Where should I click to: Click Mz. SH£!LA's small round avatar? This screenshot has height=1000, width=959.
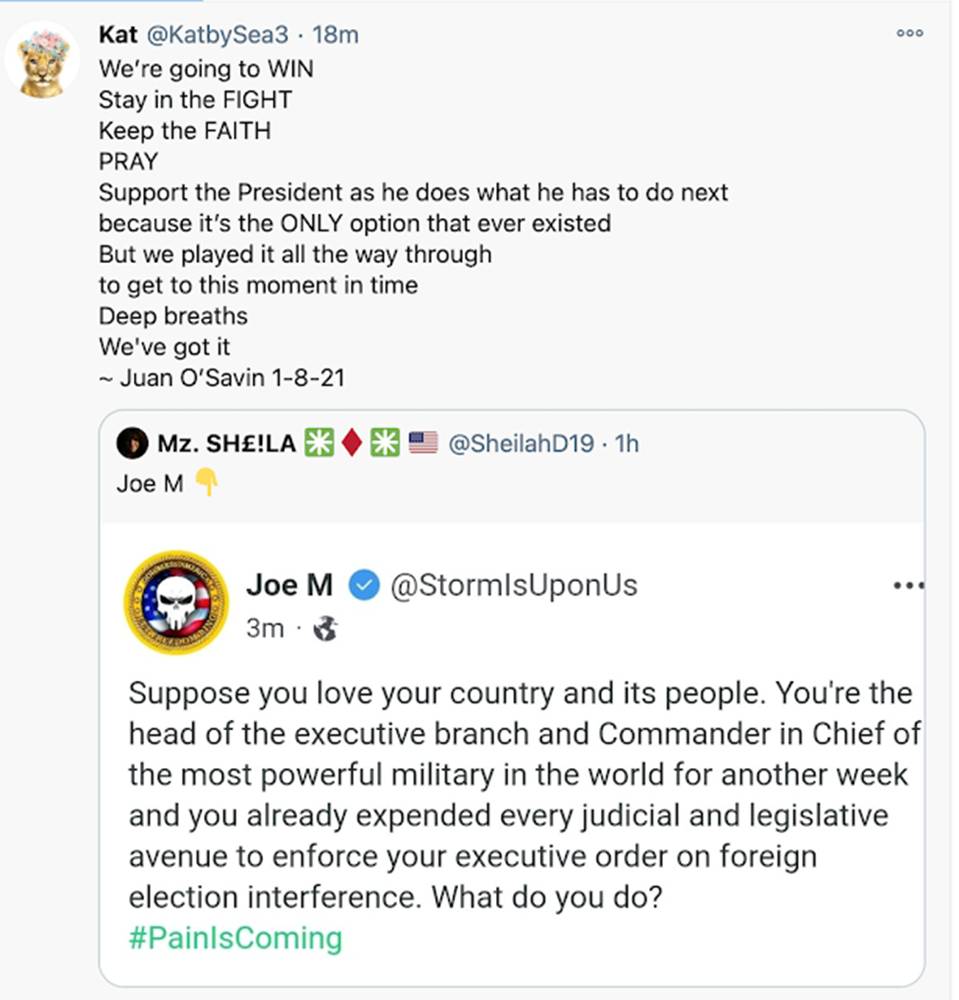(133, 443)
